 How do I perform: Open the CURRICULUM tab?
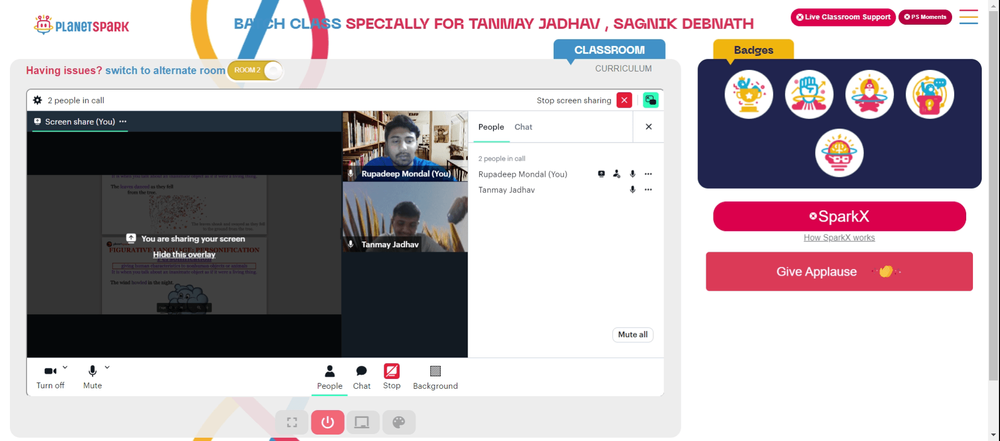(x=623, y=68)
